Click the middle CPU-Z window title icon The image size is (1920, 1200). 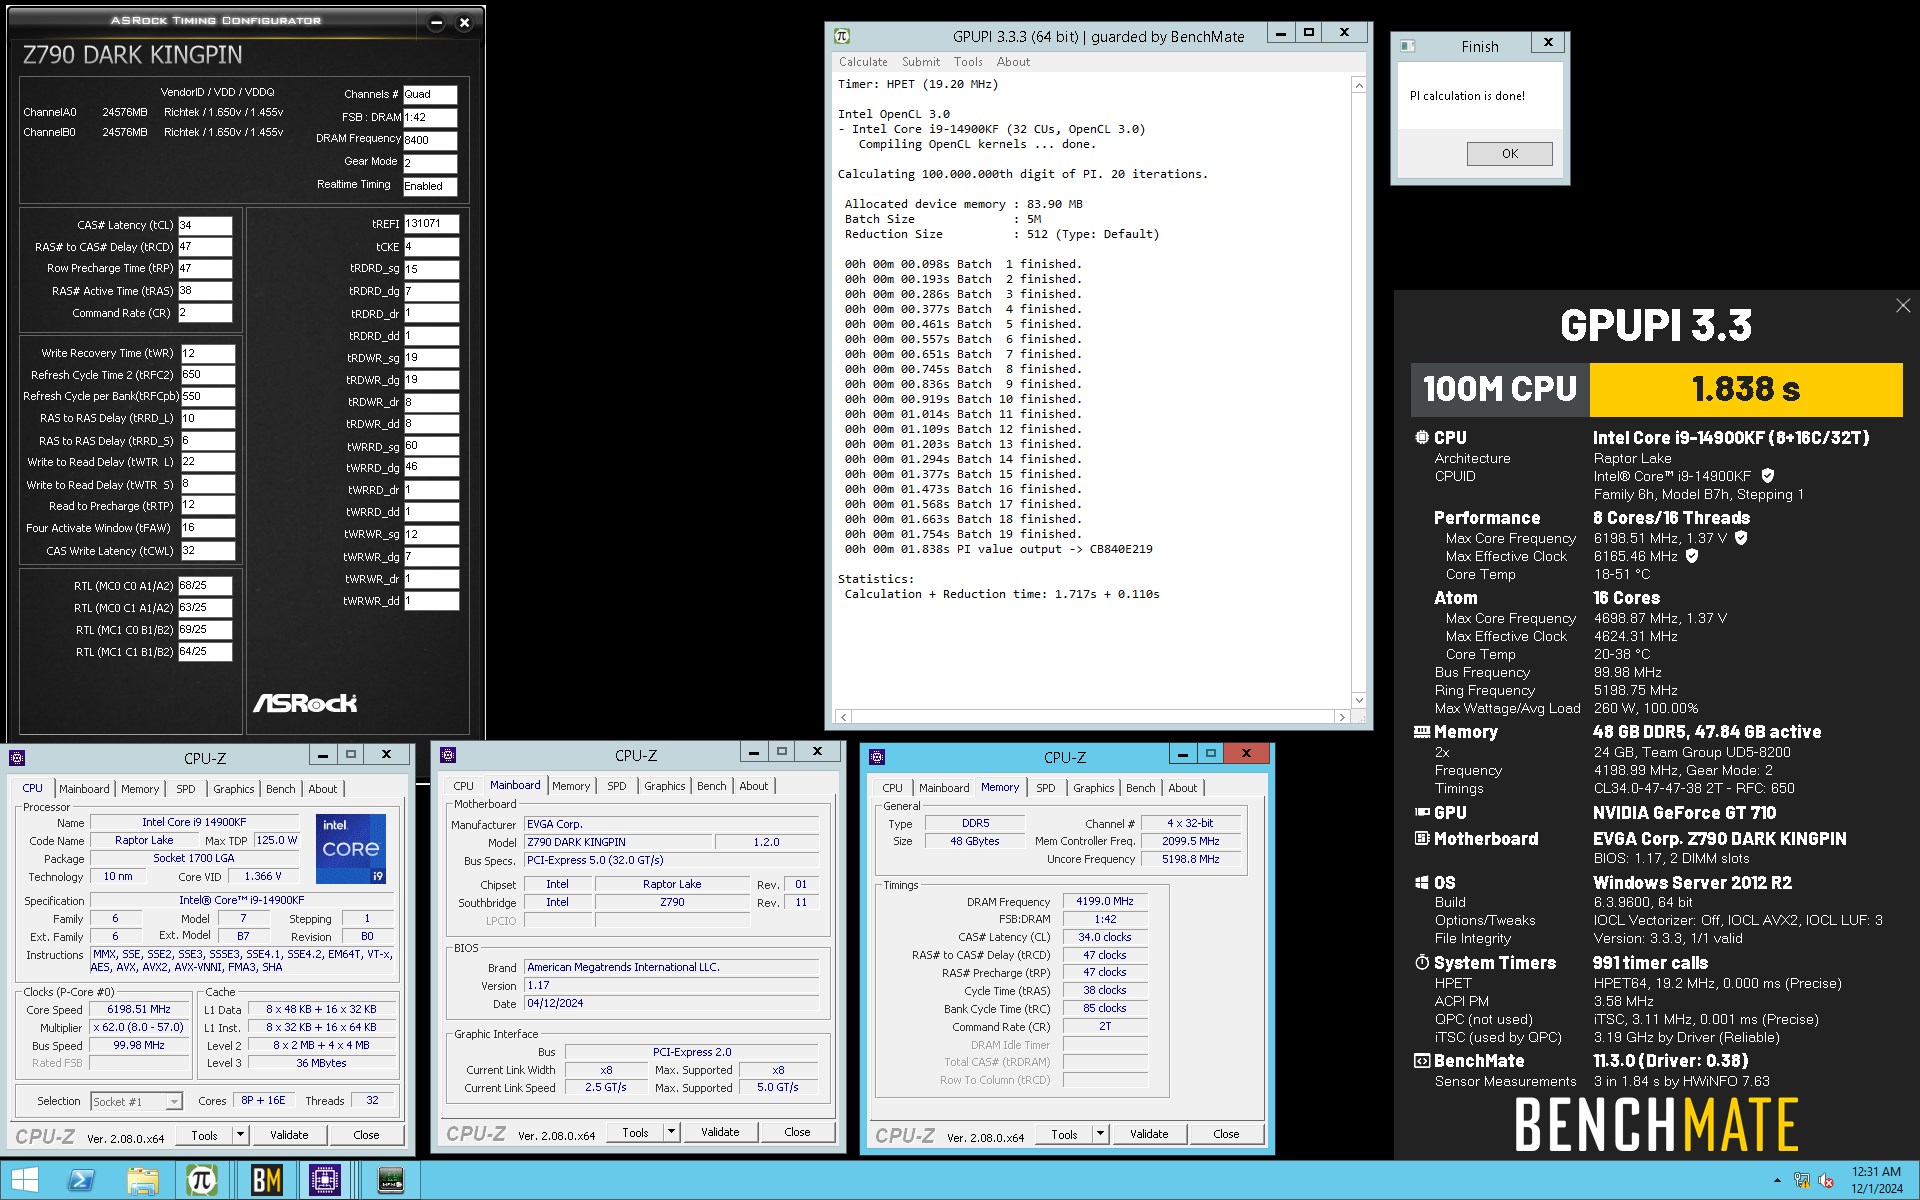[448, 755]
